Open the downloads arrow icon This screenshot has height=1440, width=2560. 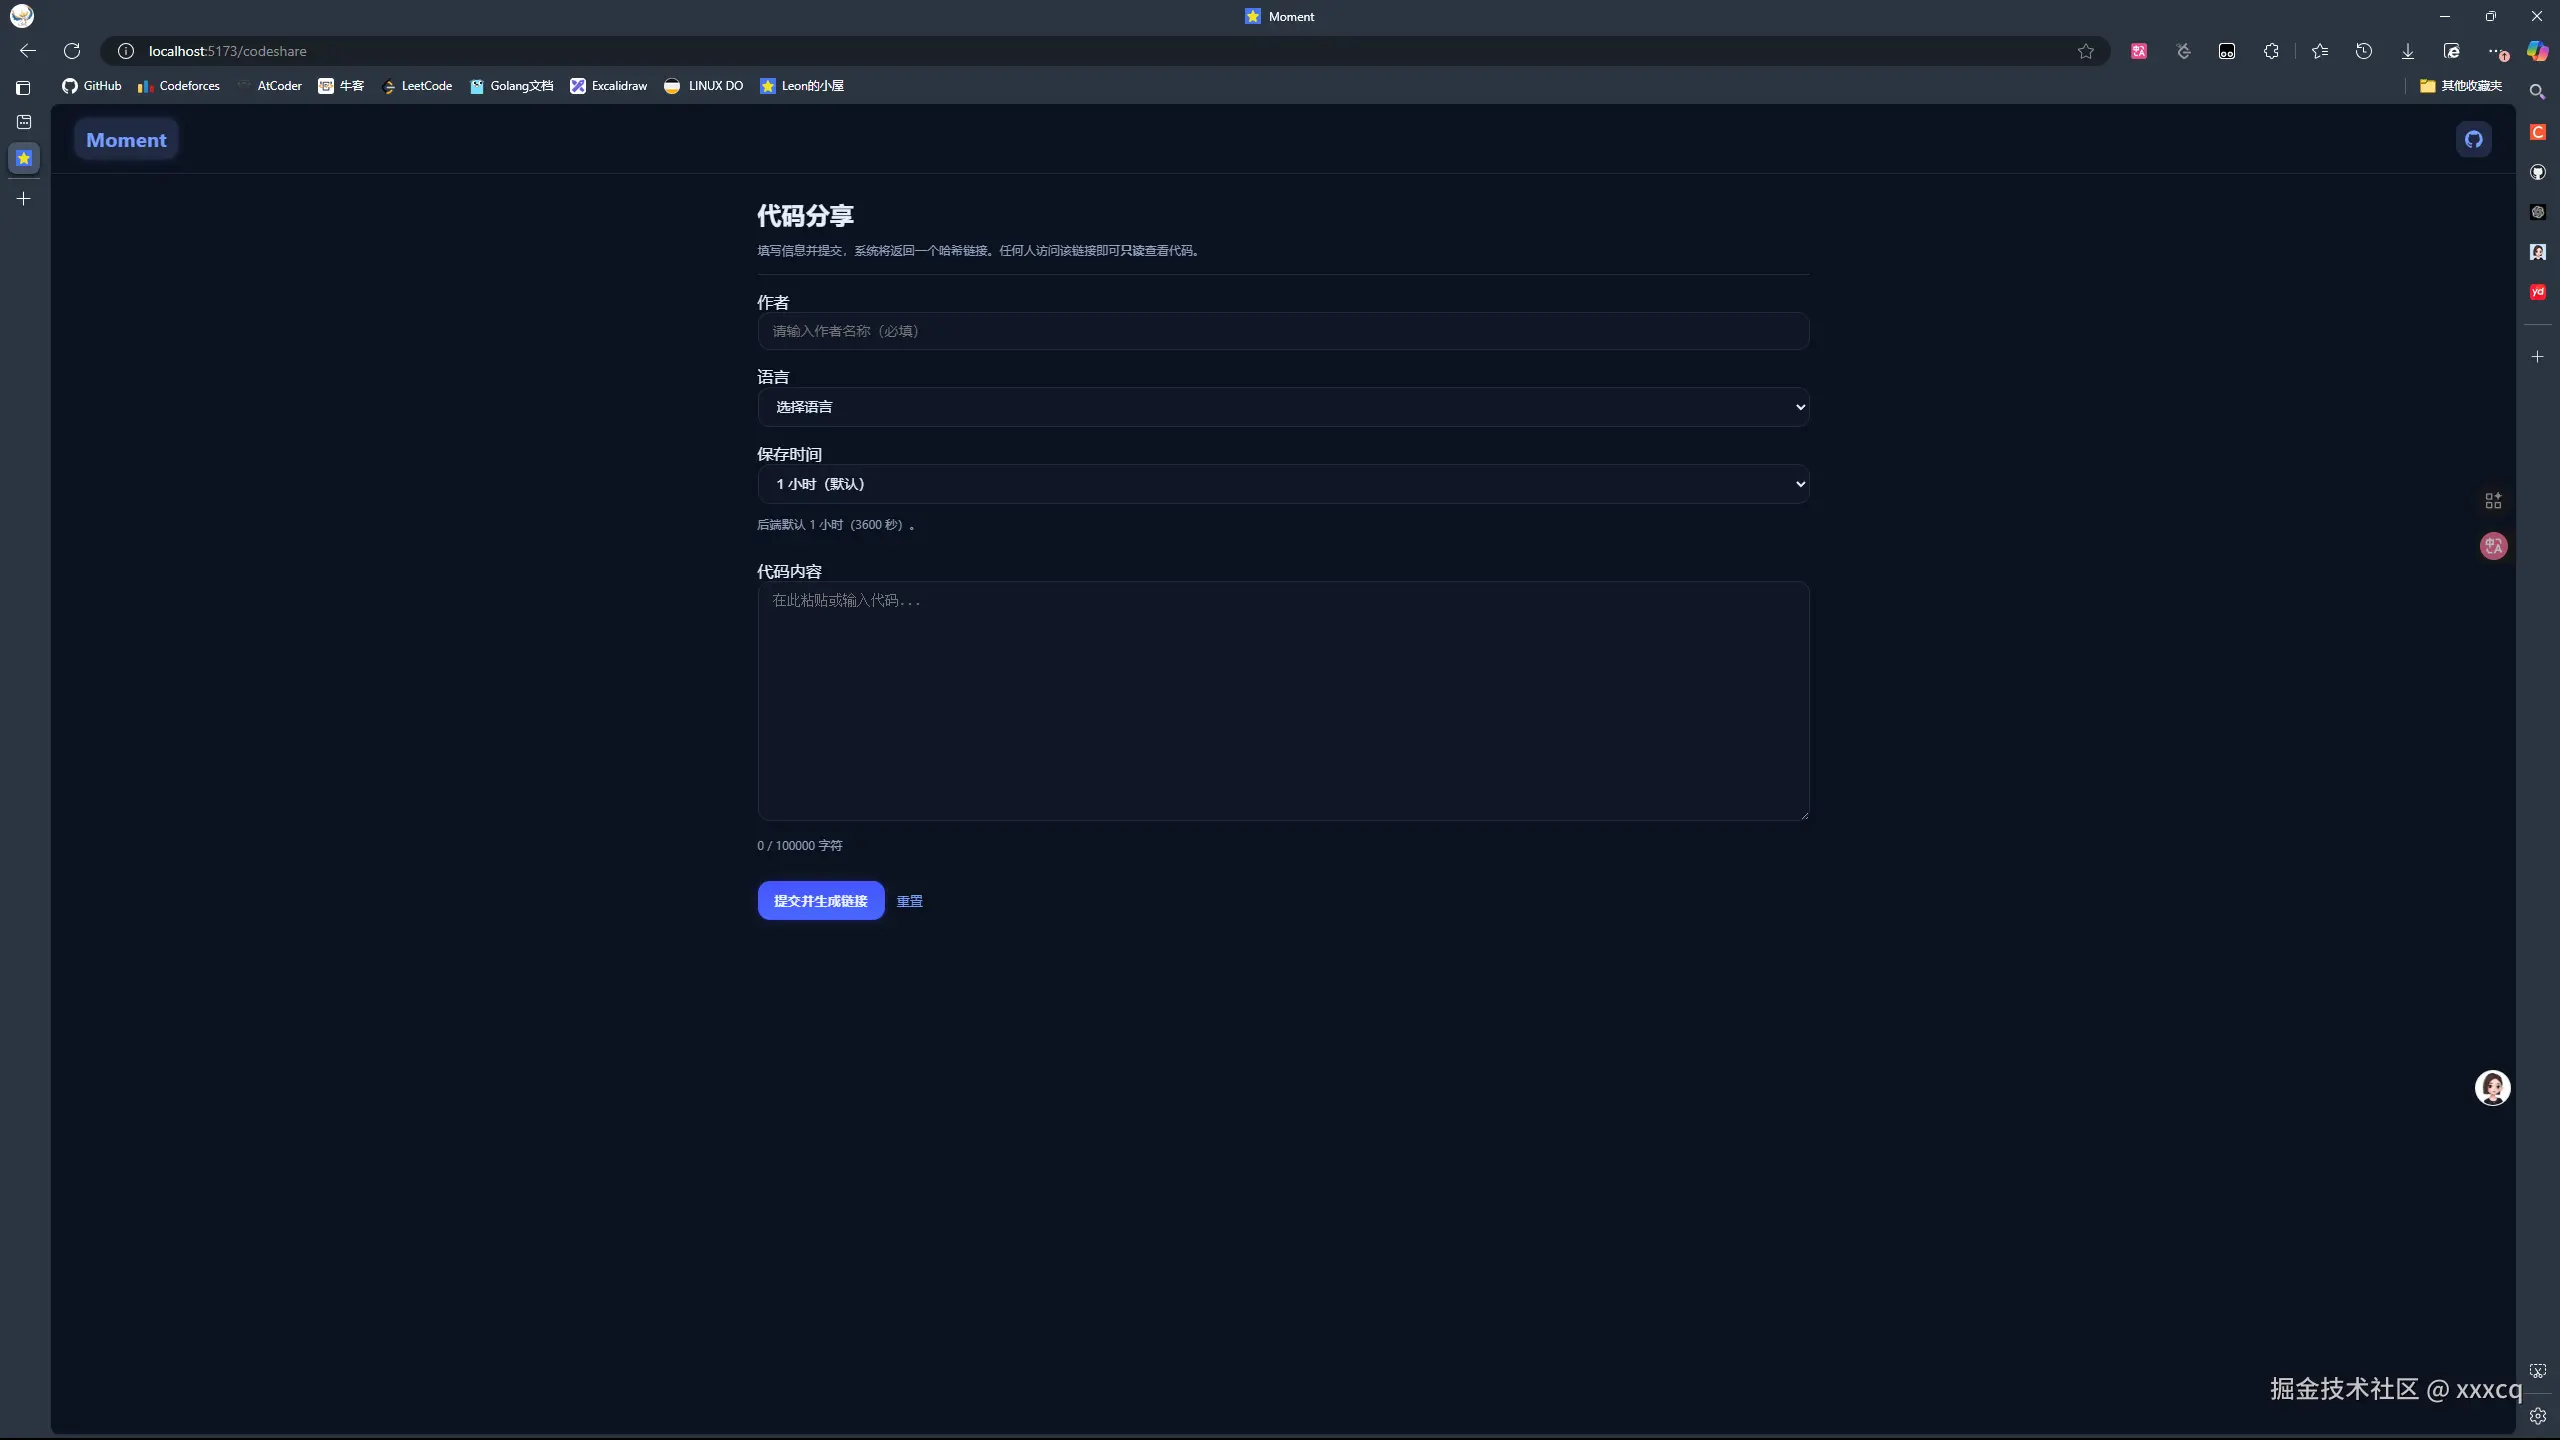click(x=2408, y=51)
